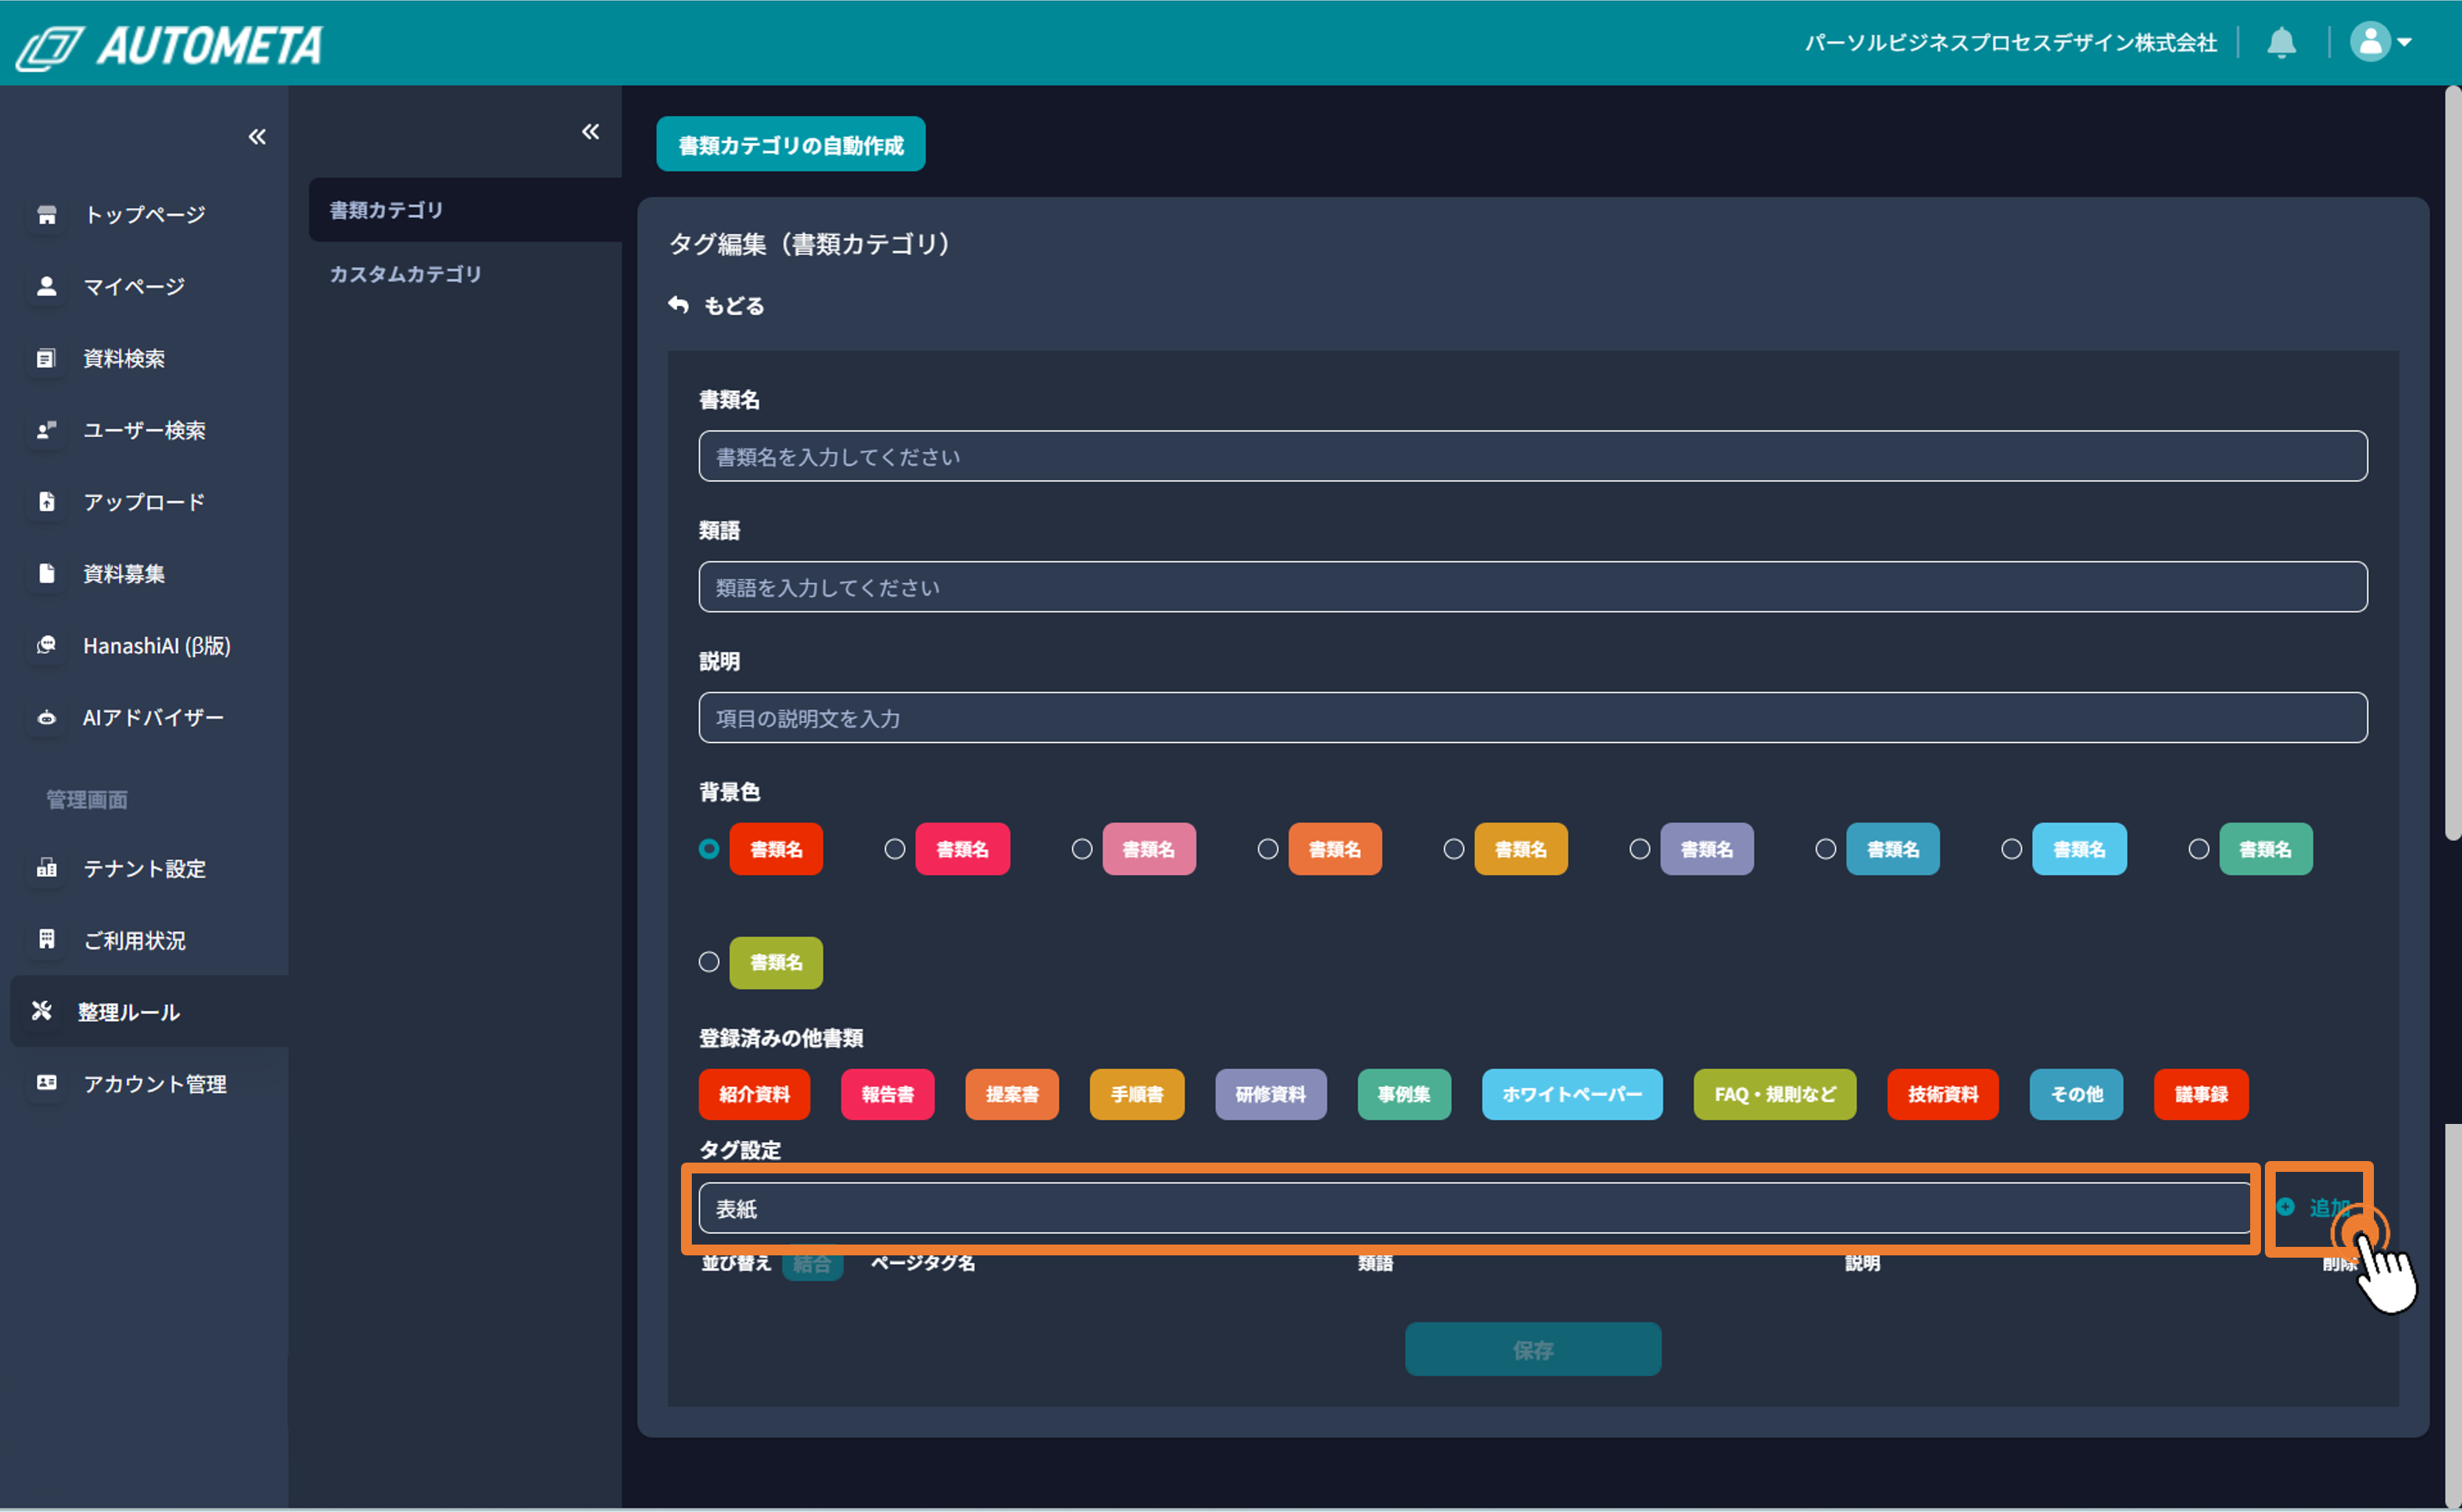Image resolution: width=2462 pixels, height=1512 pixels.
Task: Click the HanashiAI chat icon
Action: click(x=46, y=645)
